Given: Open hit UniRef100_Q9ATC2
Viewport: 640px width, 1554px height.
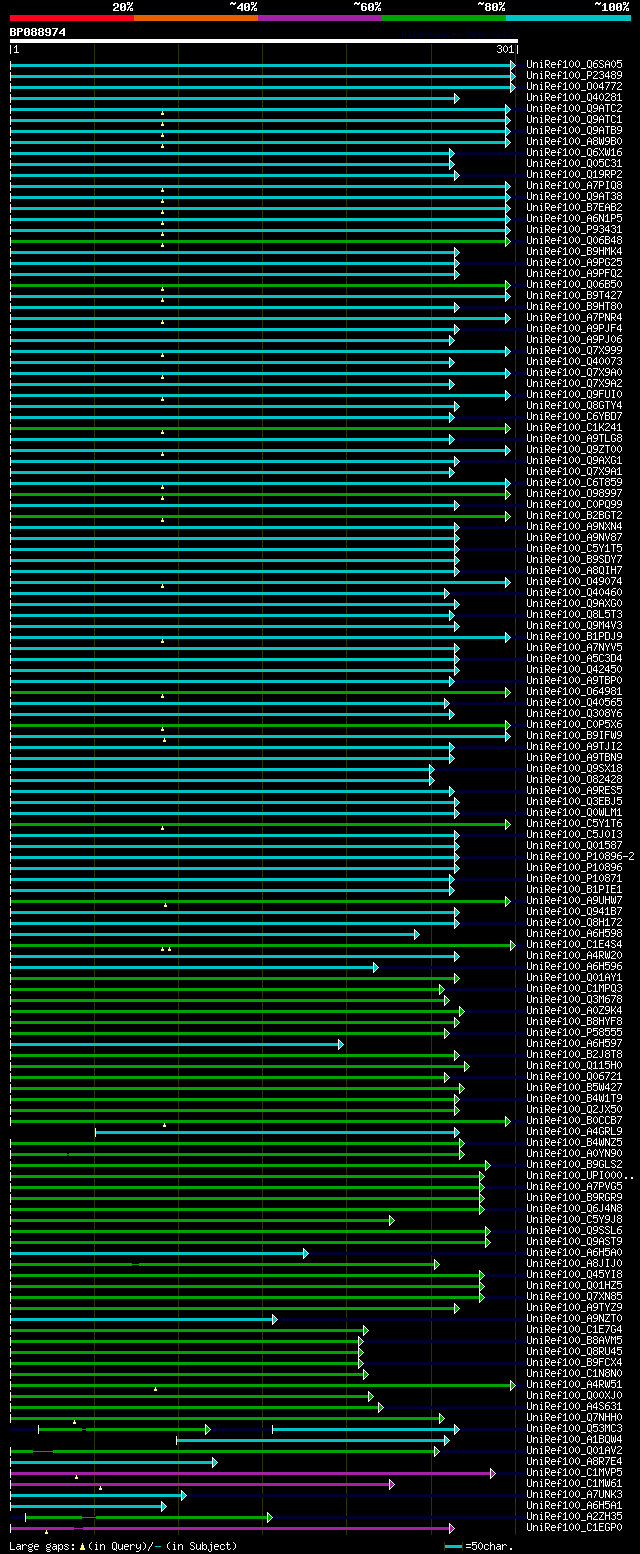Looking at the screenshot, I should point(574,108).
